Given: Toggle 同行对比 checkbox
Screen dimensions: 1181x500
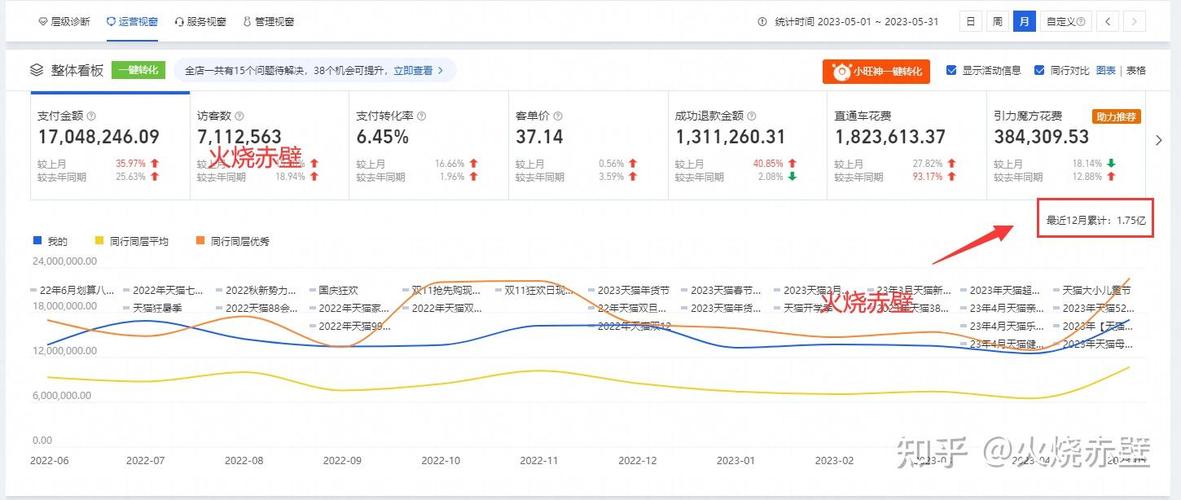Looking at the screenshot, I should tap(1039, 70).
